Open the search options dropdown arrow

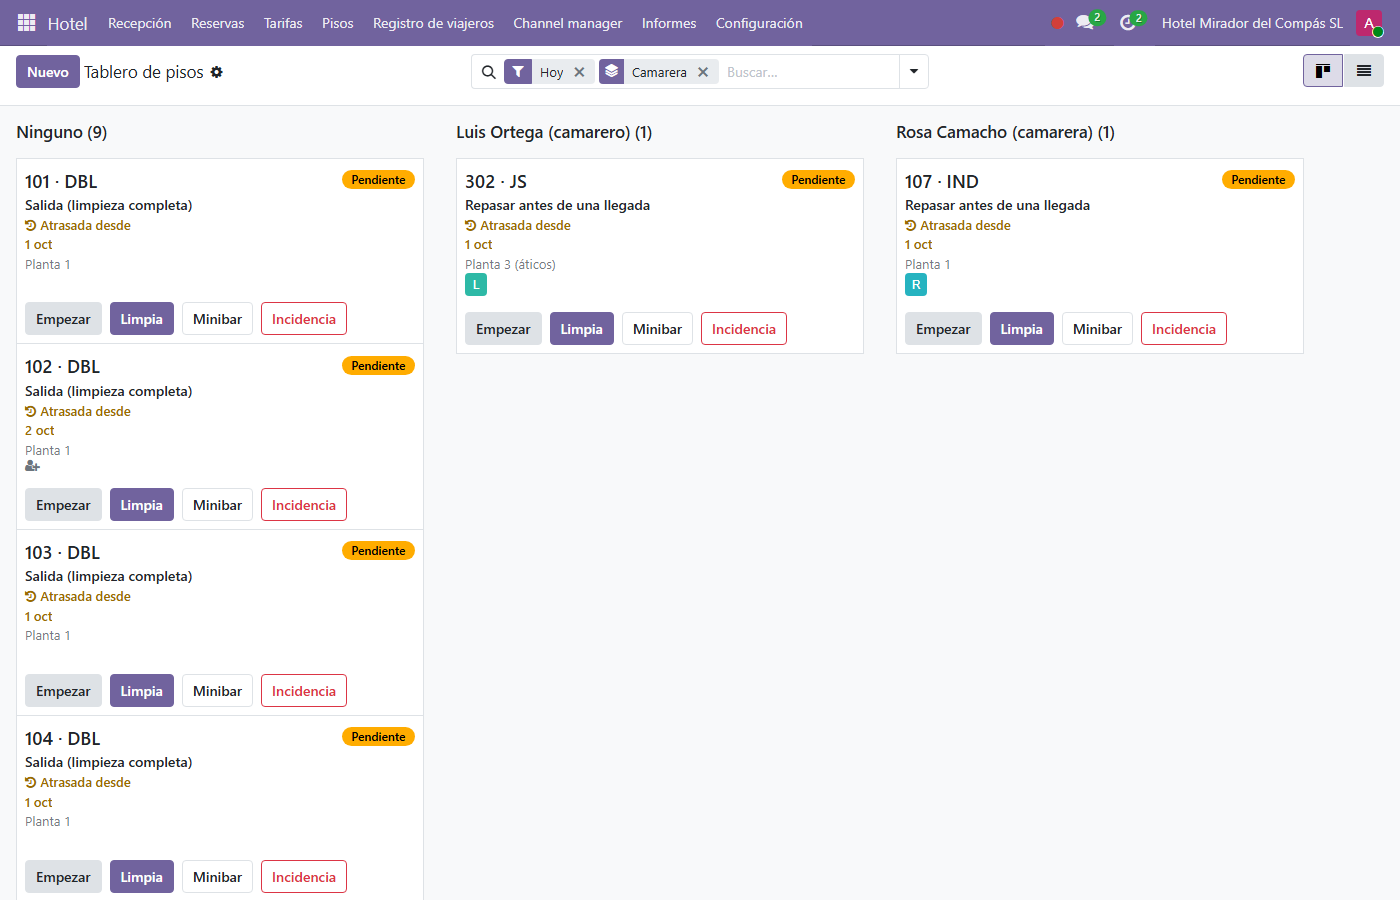[914, 72]
